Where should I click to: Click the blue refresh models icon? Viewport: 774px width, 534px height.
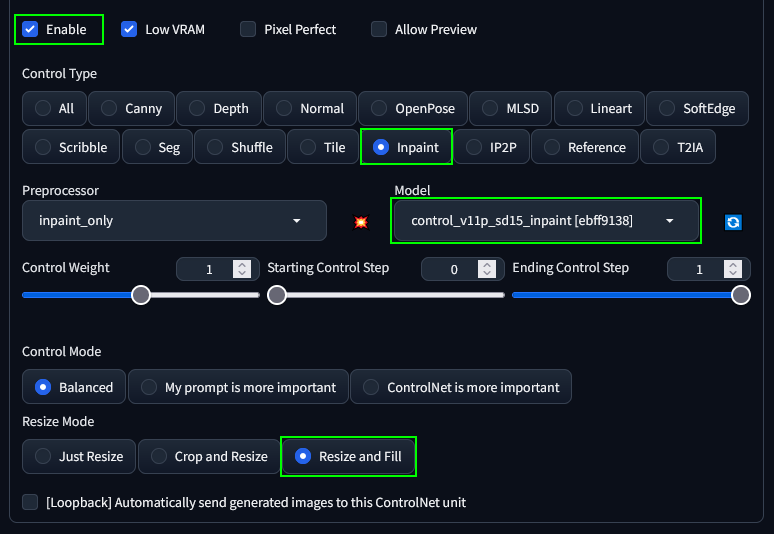(x=733, y=222)
